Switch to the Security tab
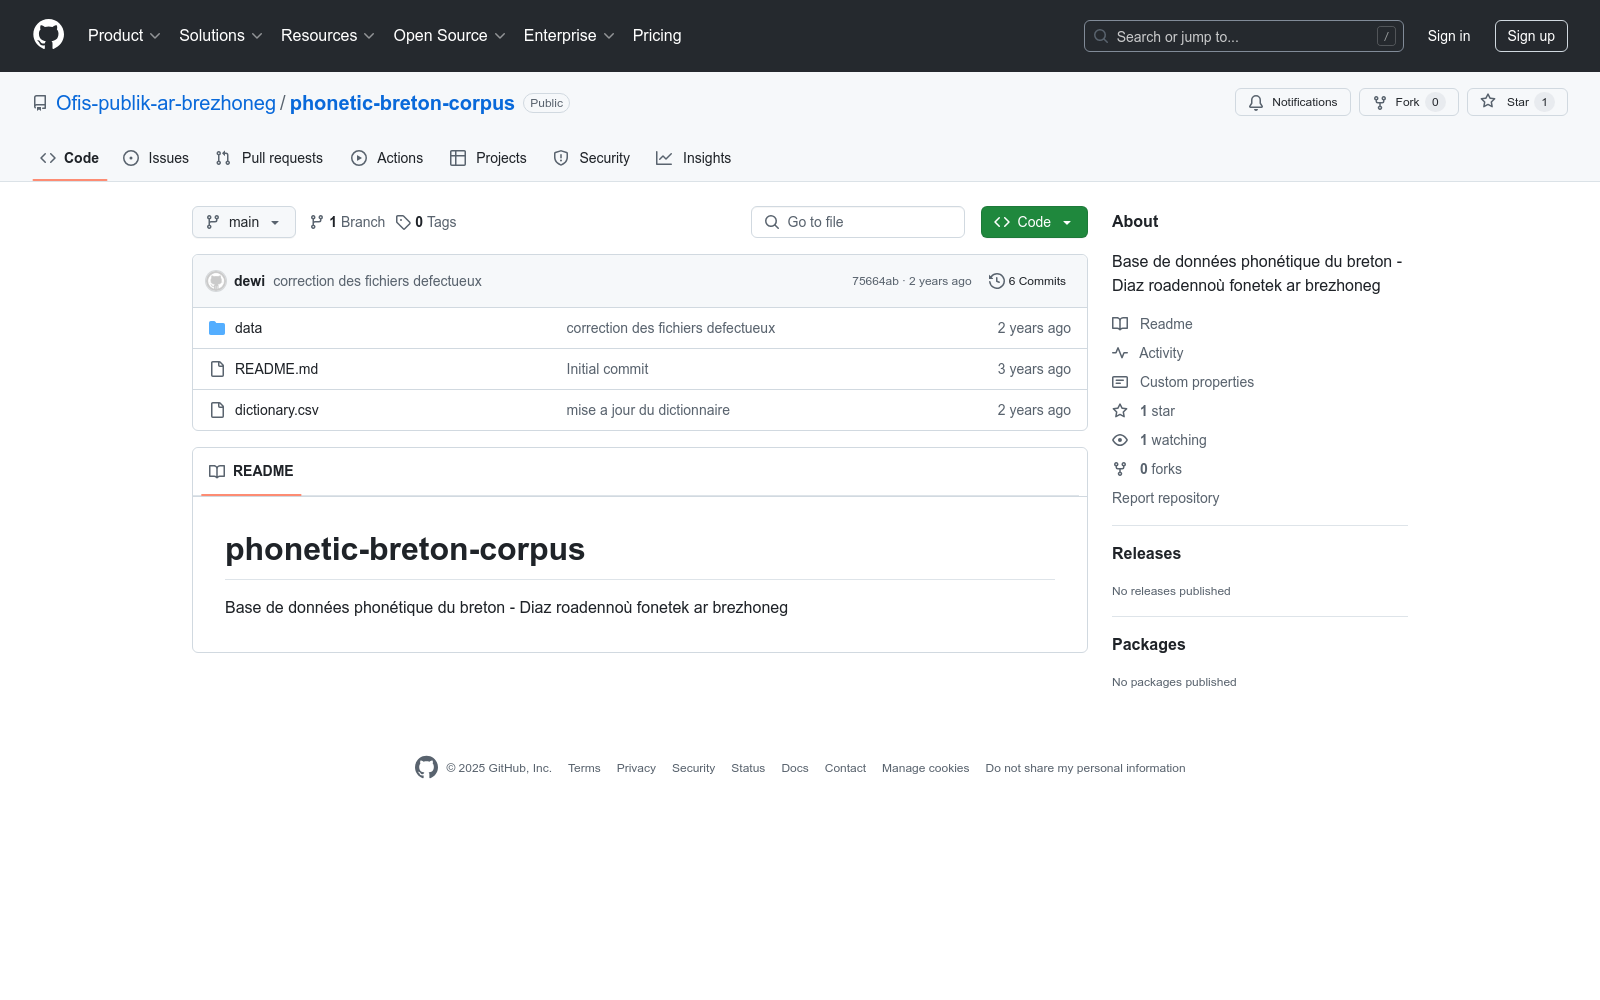Screen dimensions: 1600x1000 (x=592, y=158)
